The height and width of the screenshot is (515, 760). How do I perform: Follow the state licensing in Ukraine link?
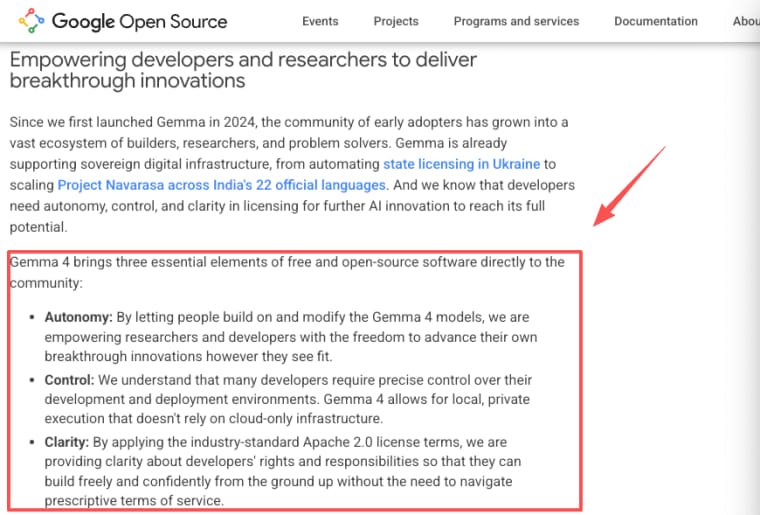click(x=461, y=164)
